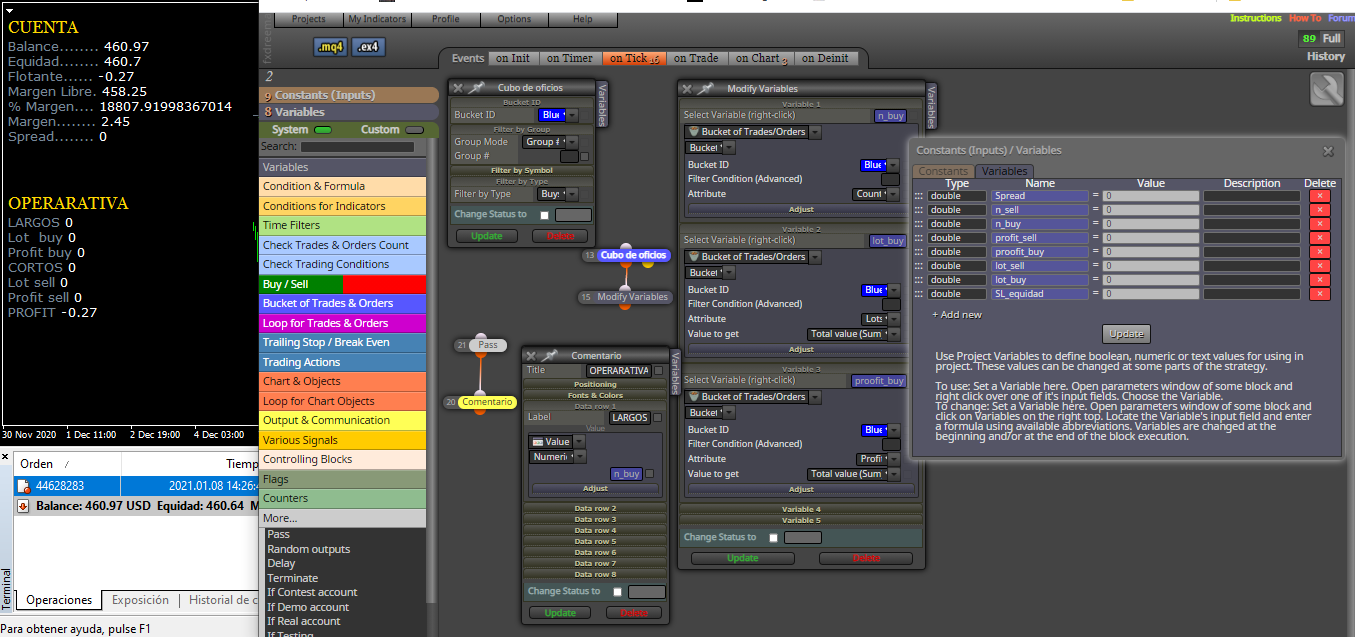
Task: Expand the Data row 2 section
Action: [x=595, y=509]
